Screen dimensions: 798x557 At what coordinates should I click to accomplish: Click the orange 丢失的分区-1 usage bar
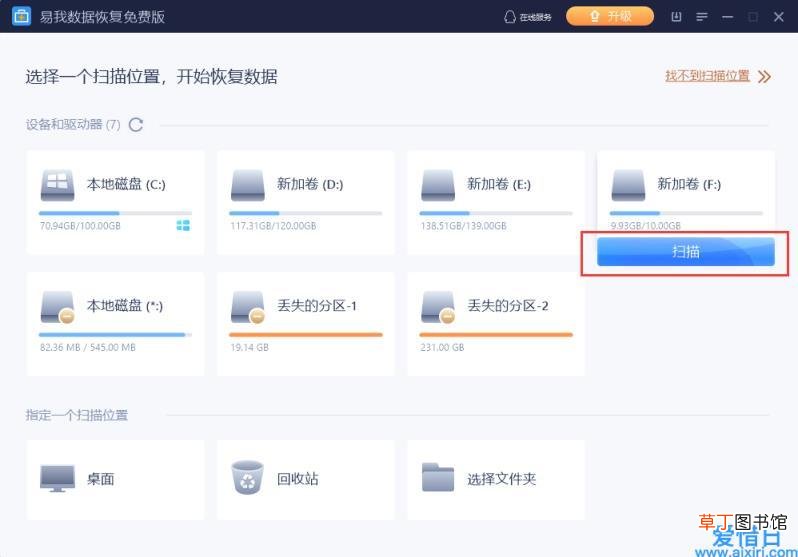point(306,335)
